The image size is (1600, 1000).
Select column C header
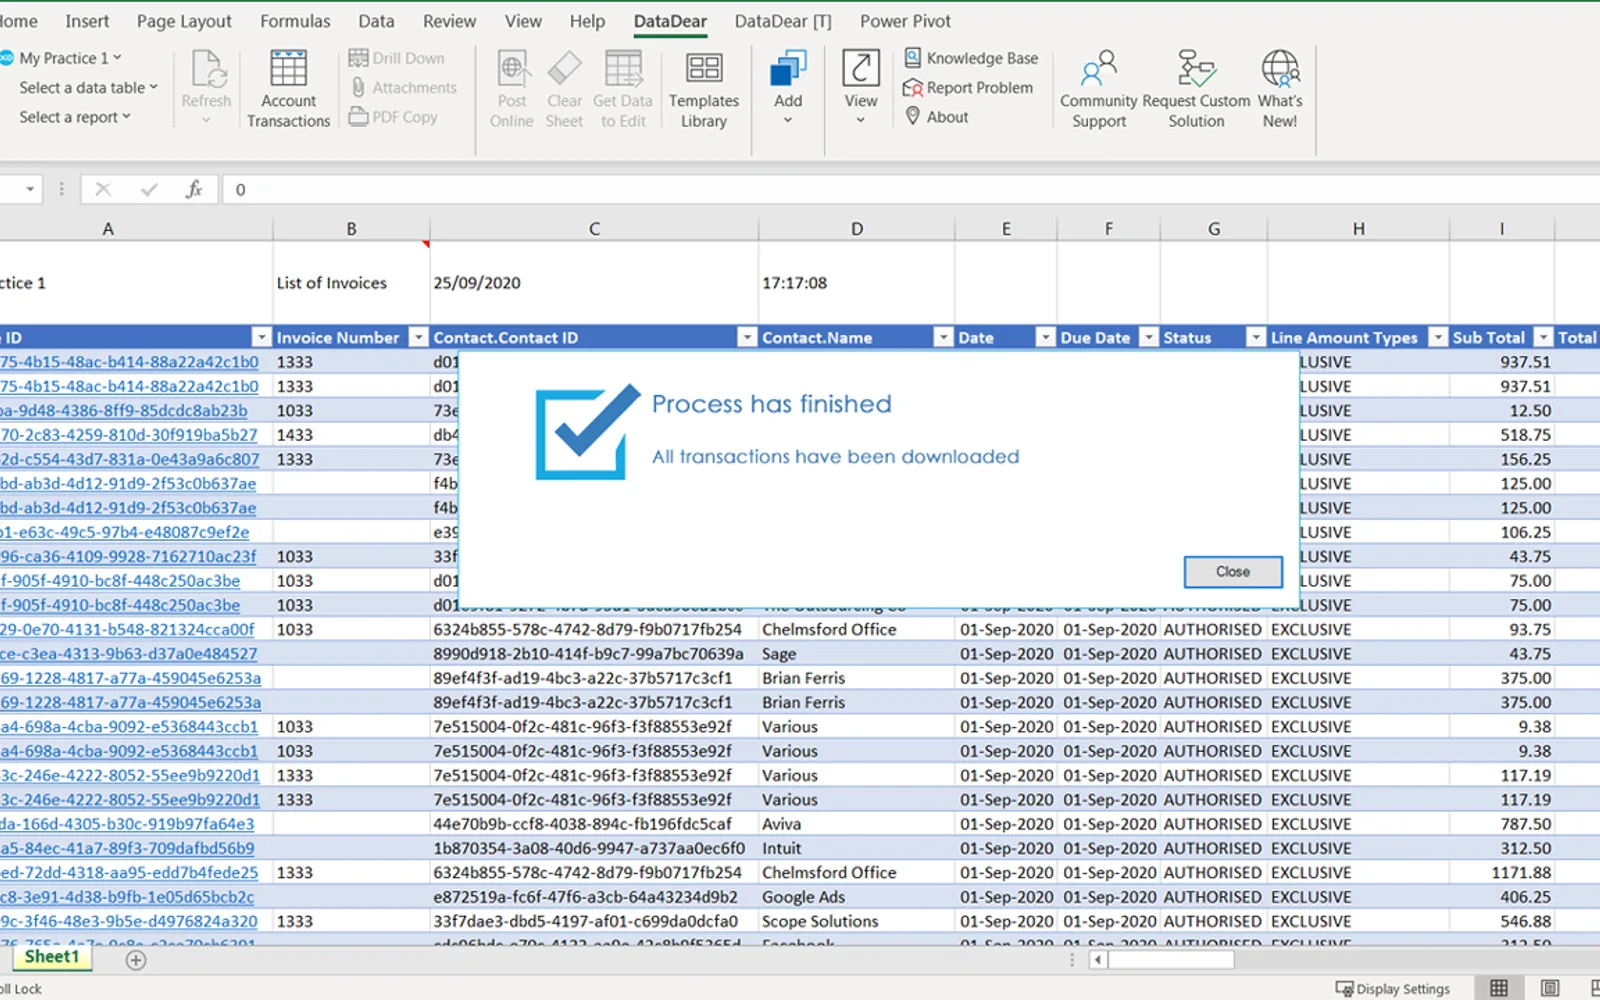pos(594,229)
